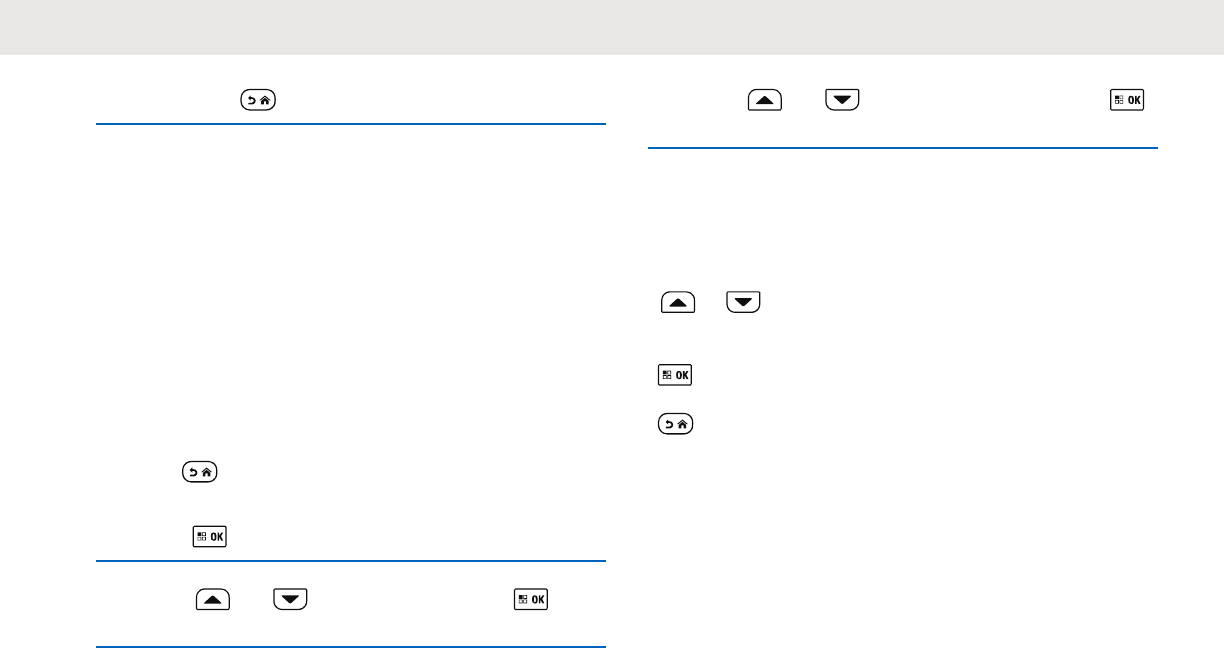The height and width of the screenshot is (648, 1224).
Task: Click the blue divider below the bottom-left arrow keys
Action: tap(351, 647)
